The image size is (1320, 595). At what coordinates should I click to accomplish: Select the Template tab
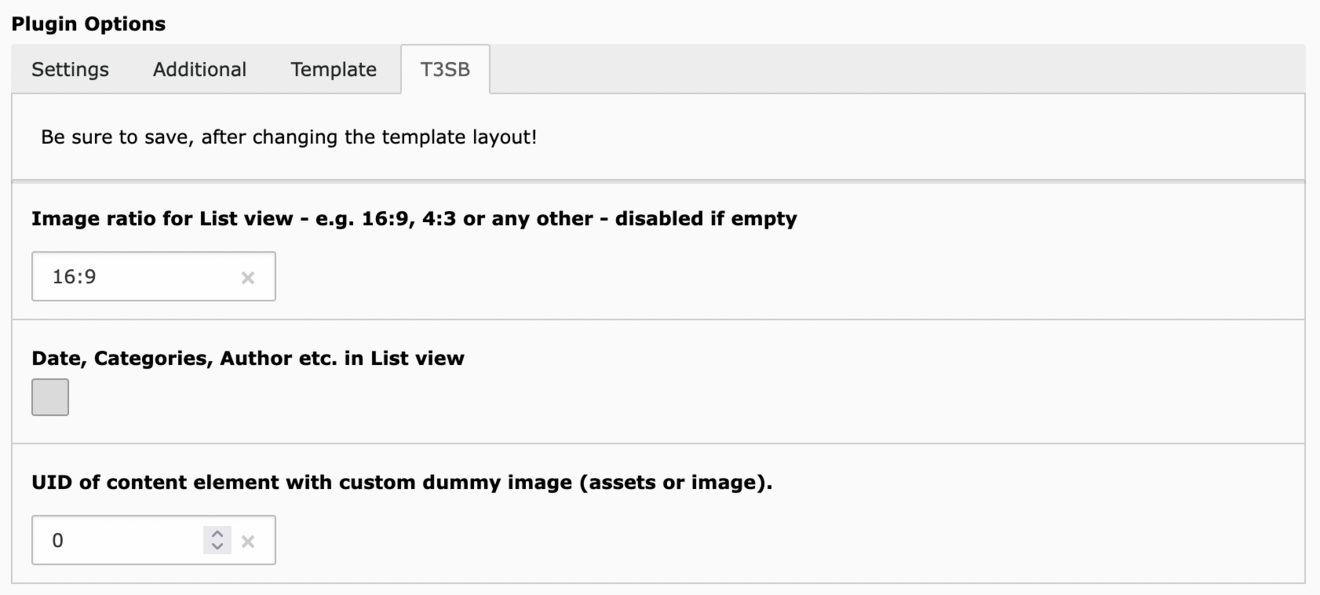coord(334,70)
